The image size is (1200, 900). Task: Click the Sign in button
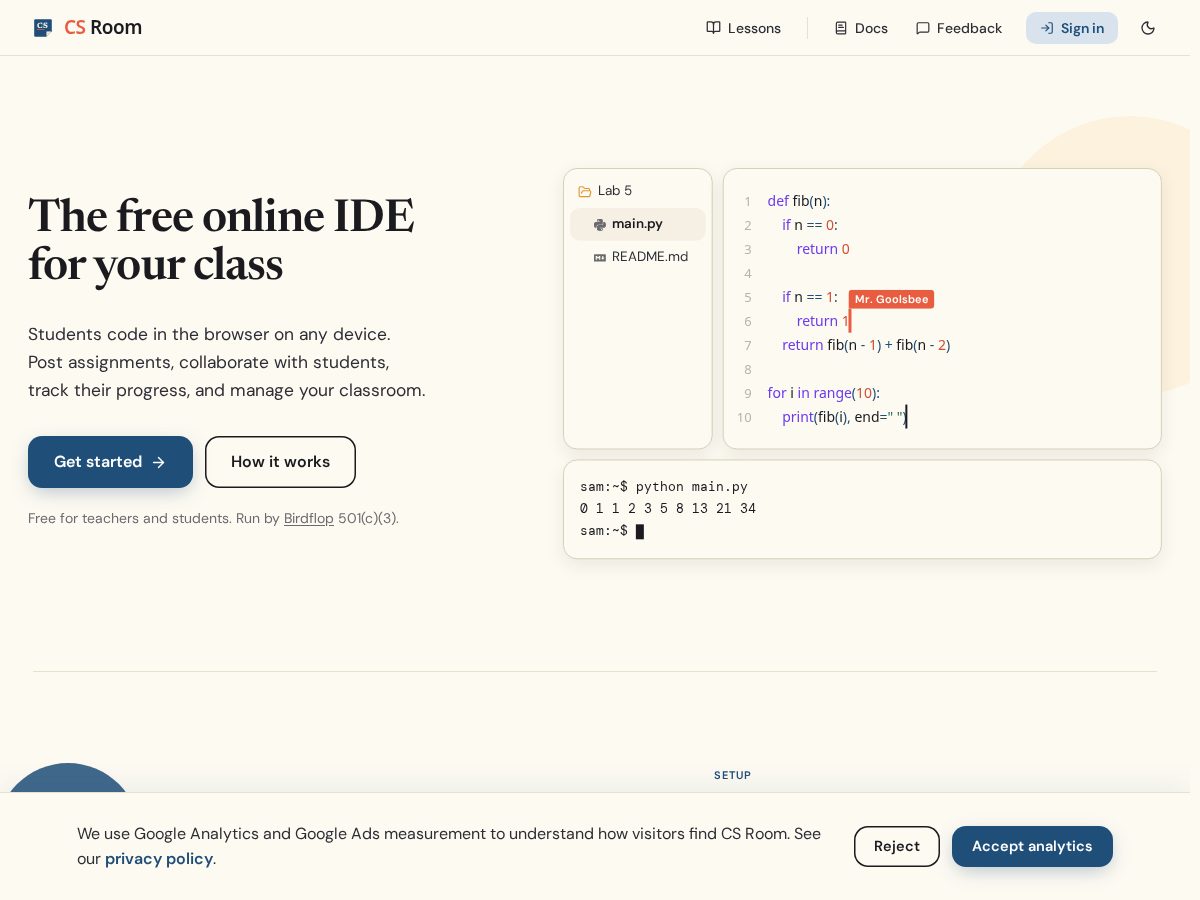pos(1072,28)
